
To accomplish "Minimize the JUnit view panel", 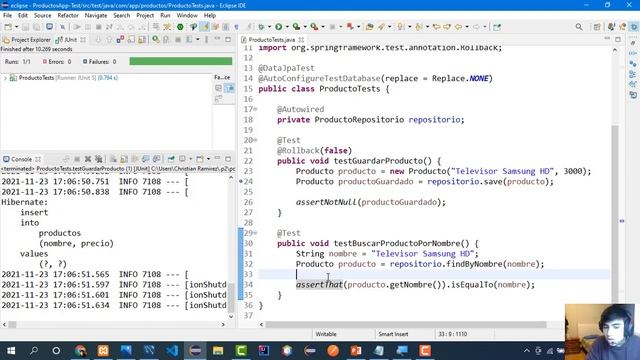I will coord(217,39).
